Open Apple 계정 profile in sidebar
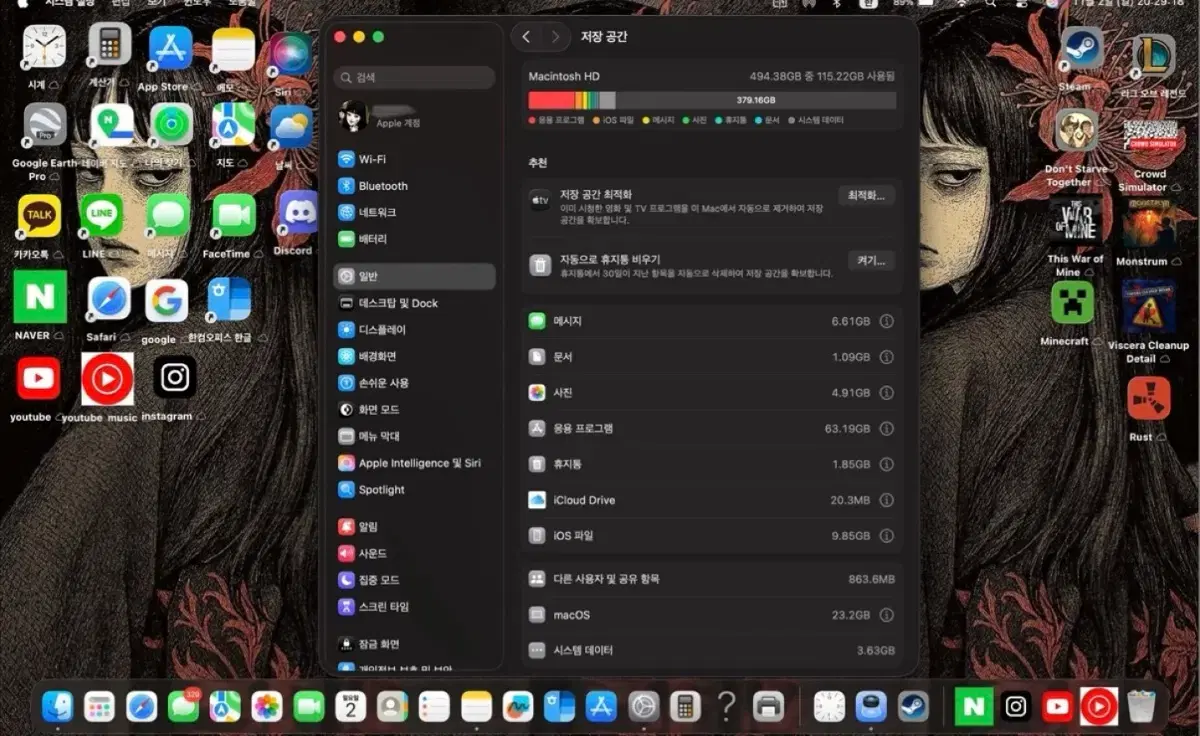 [414, 116]
